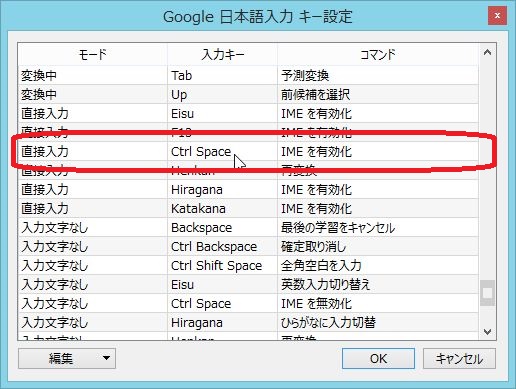Select Hiragana key in 直接入力 row
516x389 pixels.
point(222,190)
